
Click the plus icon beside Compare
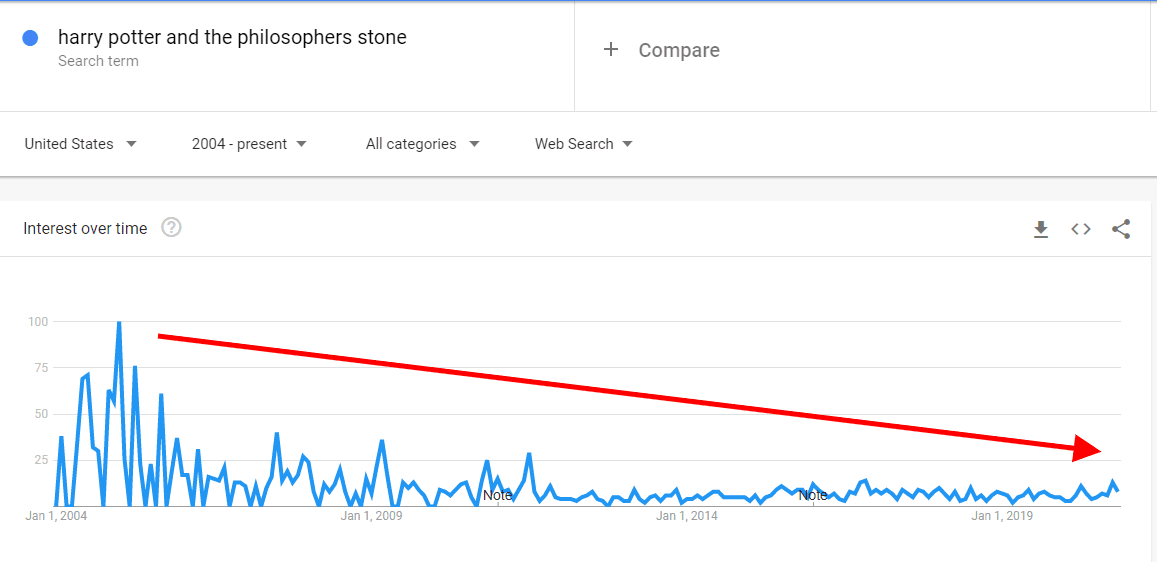pyautogui.click(x=611, y=50)
